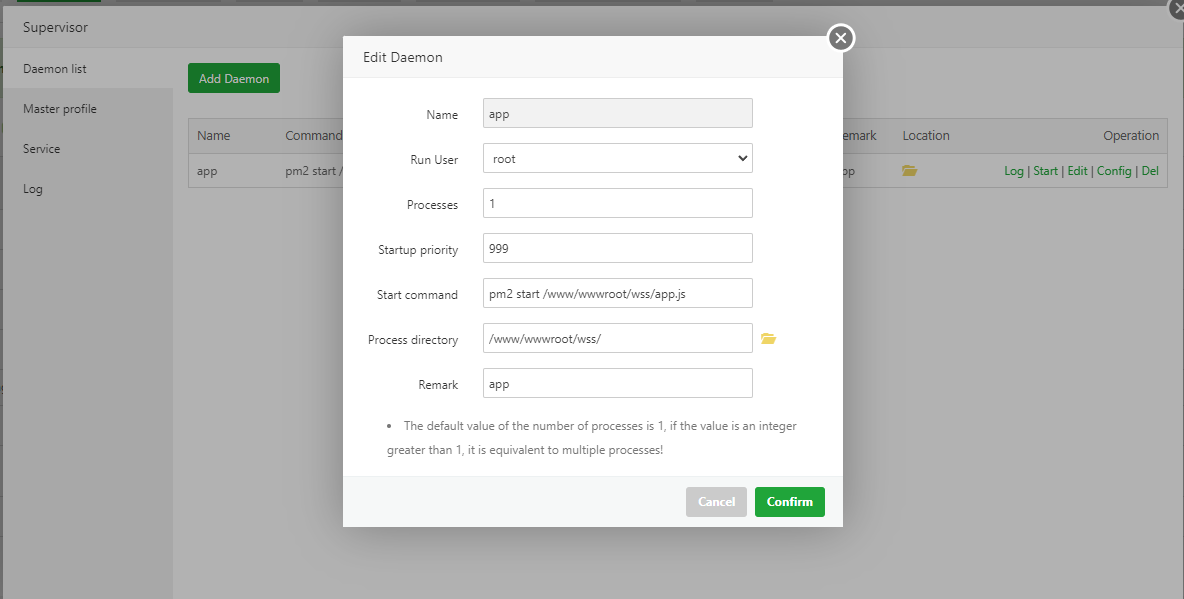Open the Master profile tab

60,109
